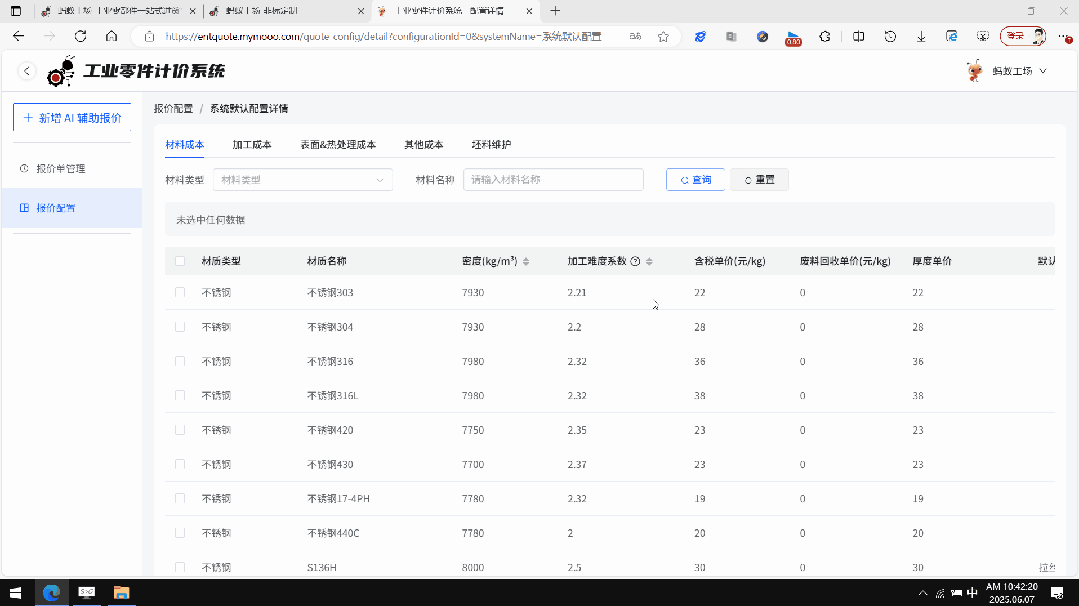Click the site info lock icon
Viewport: 1079px width, 606px height.
[x=149, y=36]
